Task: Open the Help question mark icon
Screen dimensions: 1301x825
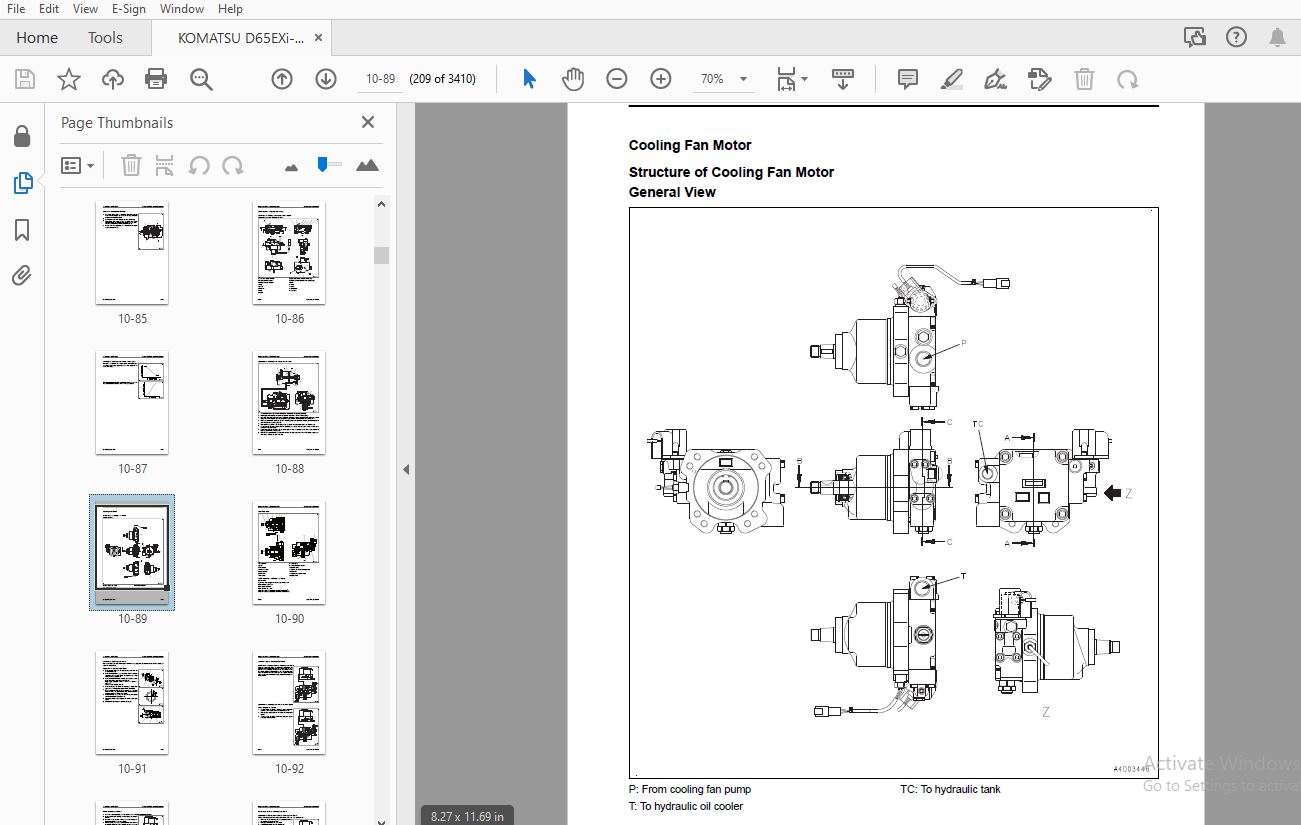Action: click(1237, 38)
